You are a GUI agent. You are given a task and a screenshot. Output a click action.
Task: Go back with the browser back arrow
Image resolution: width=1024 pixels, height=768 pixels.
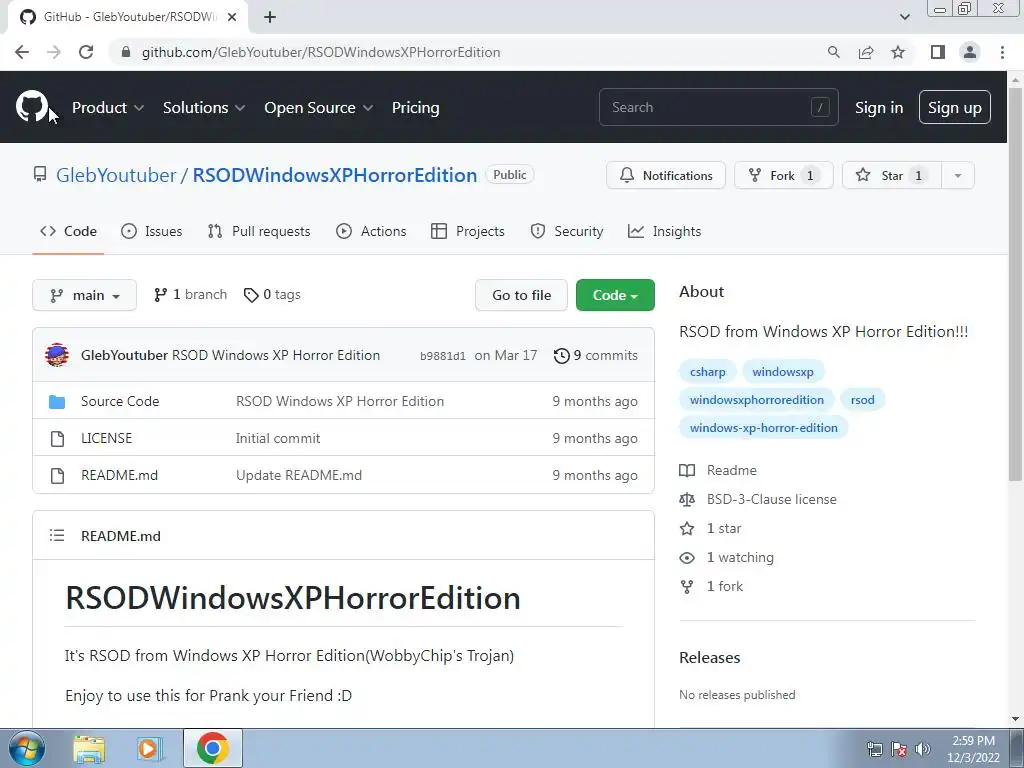[x=22, y=52]
